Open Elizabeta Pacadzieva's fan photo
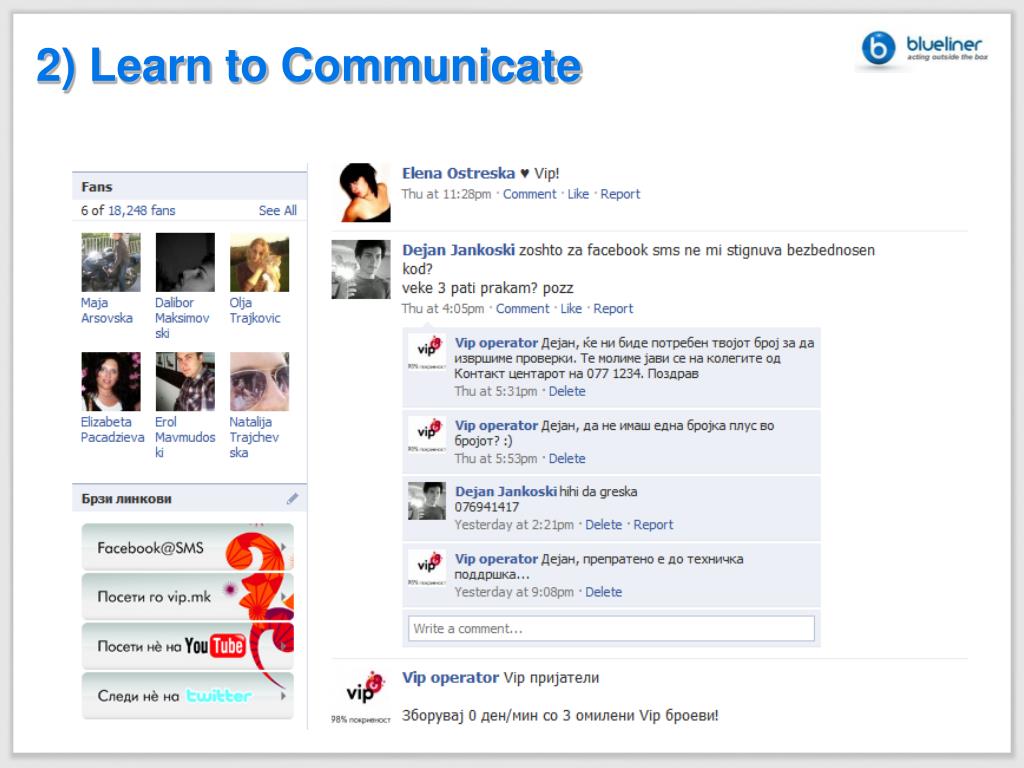 110,381
